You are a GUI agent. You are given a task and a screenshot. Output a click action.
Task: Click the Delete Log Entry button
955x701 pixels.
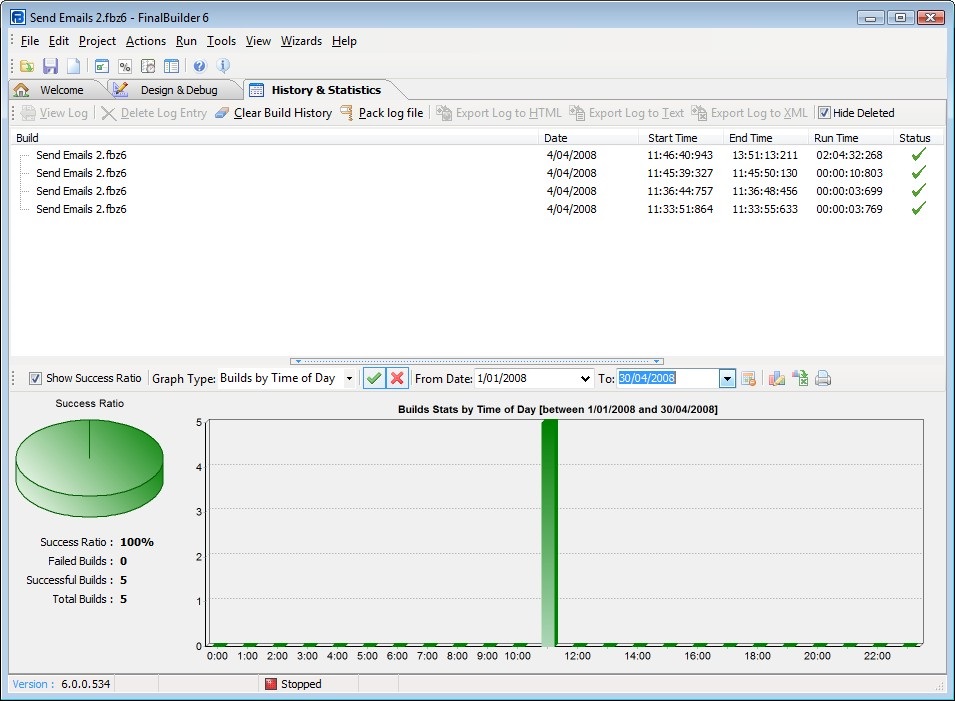click(x=154, y=113)
